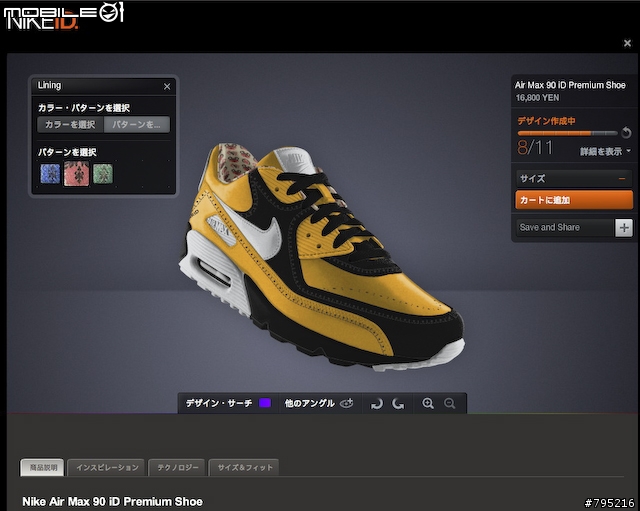Click the カートに追加 add to cart button
The width and height of the screenshot is (640, 511).
(574, 200)
